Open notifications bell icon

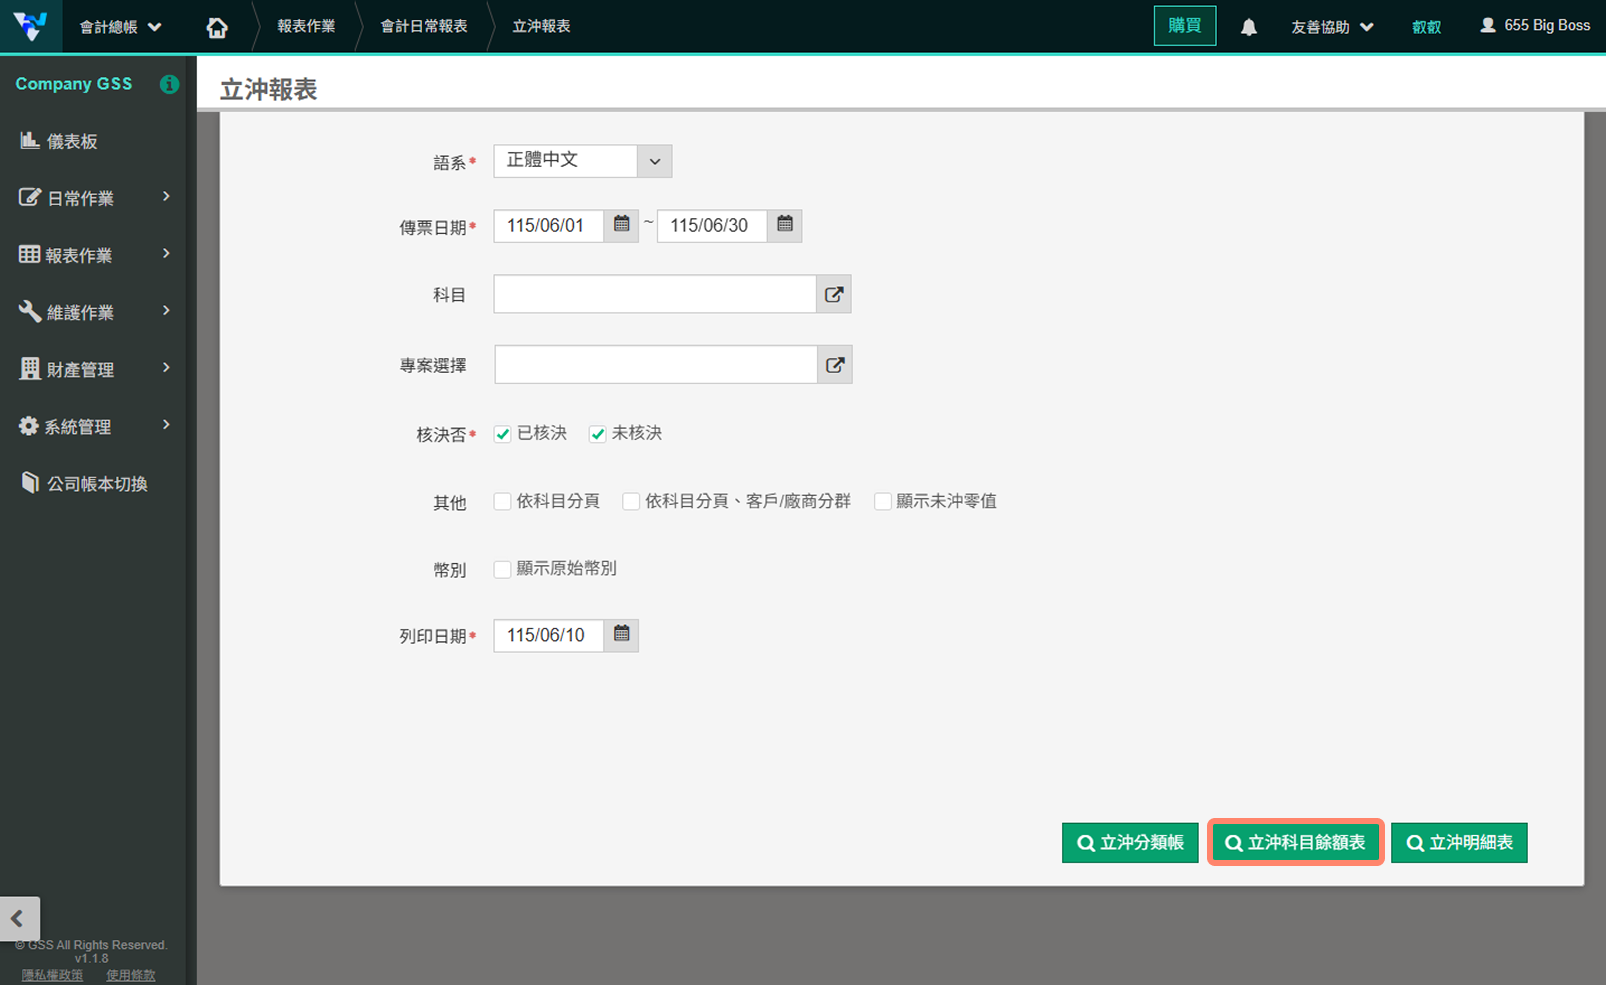coord(1249,27)
